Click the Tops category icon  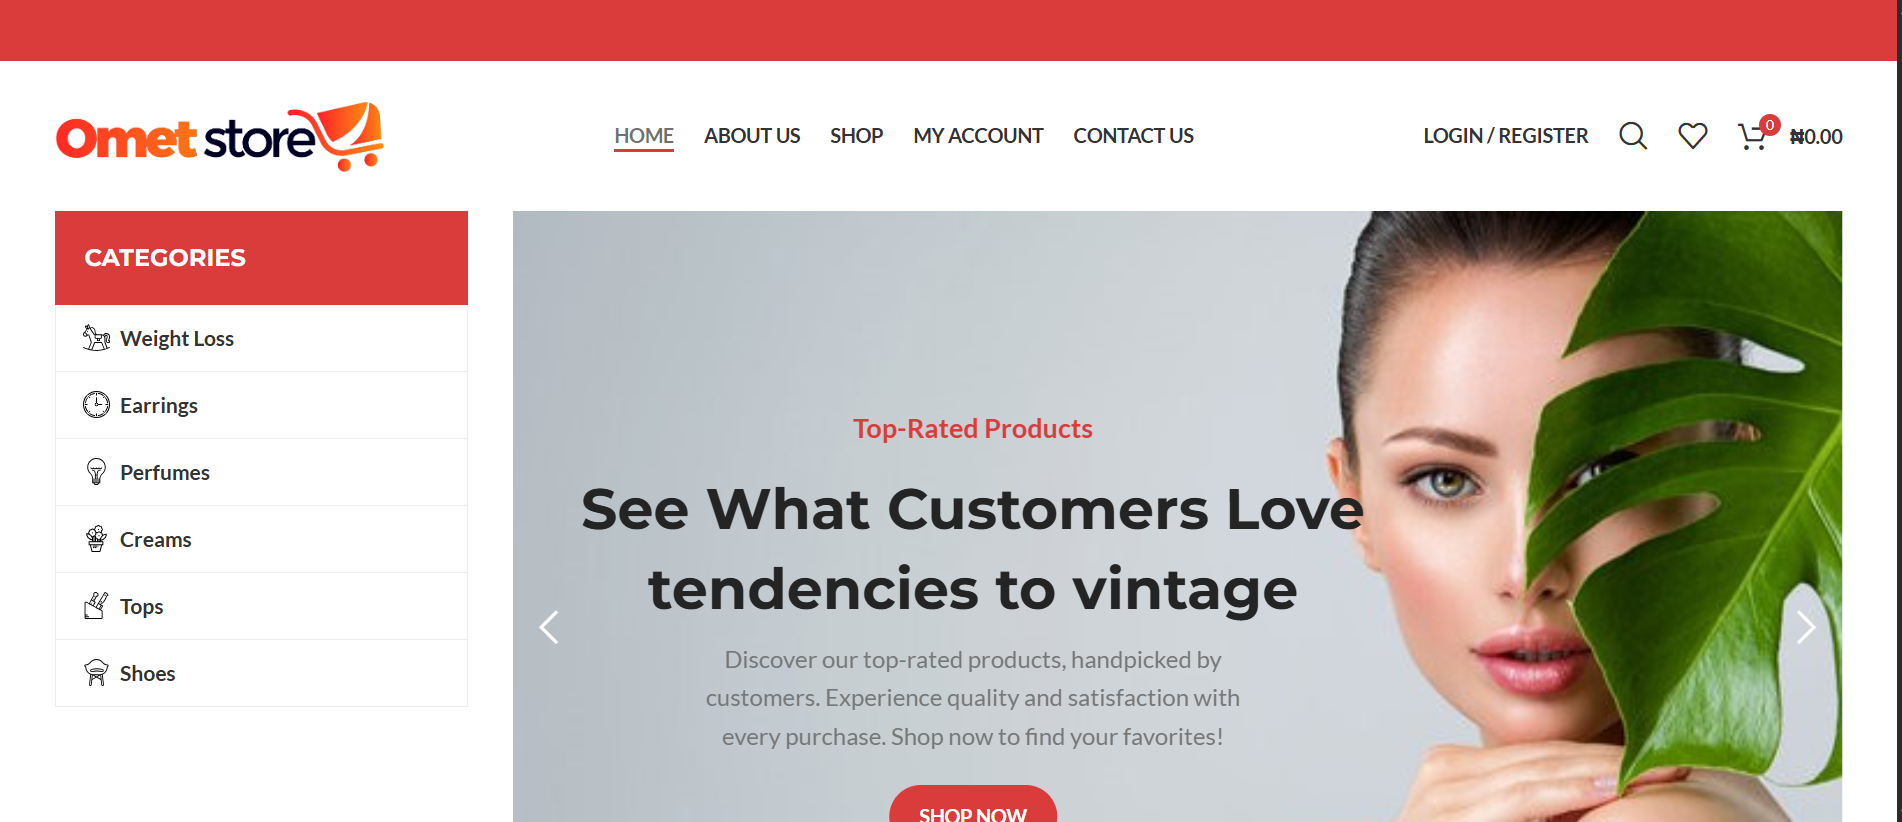[x=96, y=606]
